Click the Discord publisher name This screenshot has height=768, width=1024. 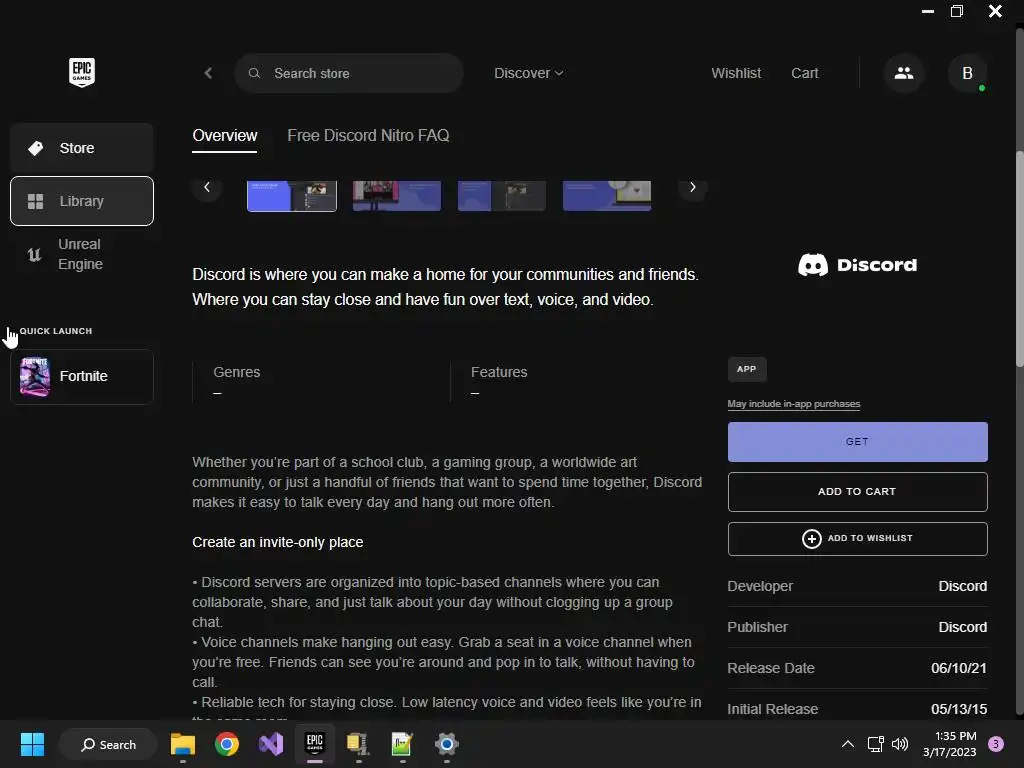click(963, 628)
